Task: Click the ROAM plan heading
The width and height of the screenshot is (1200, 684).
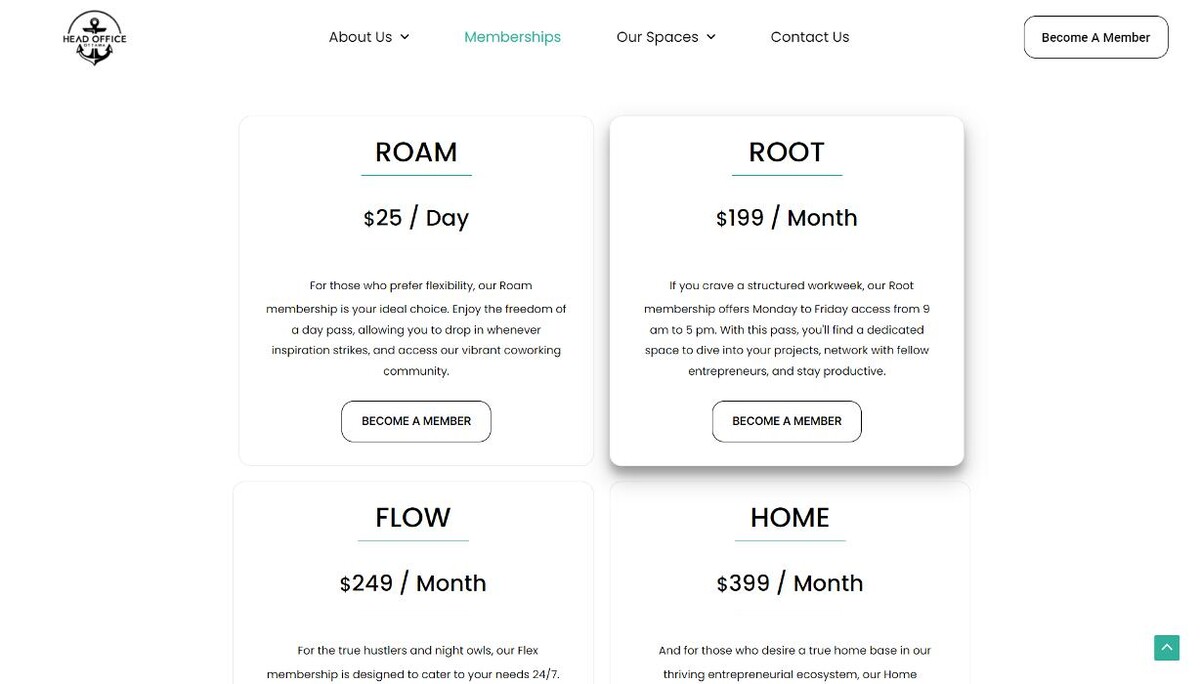Action: (416, 152)
